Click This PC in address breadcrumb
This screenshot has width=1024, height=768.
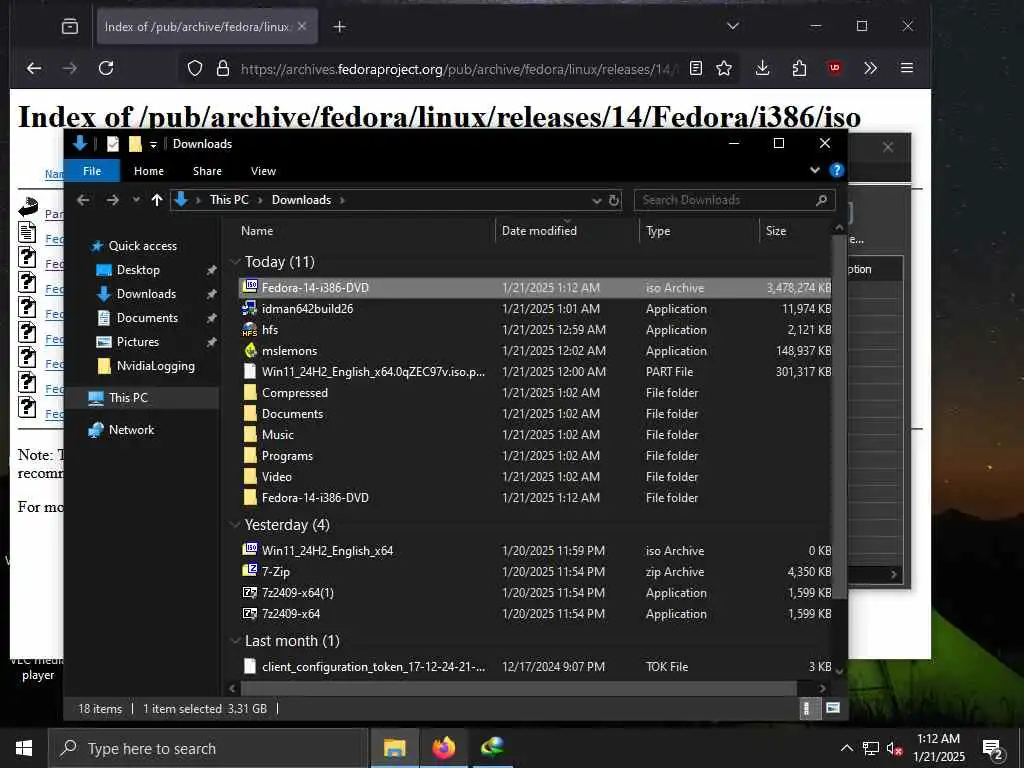(229, 200)
